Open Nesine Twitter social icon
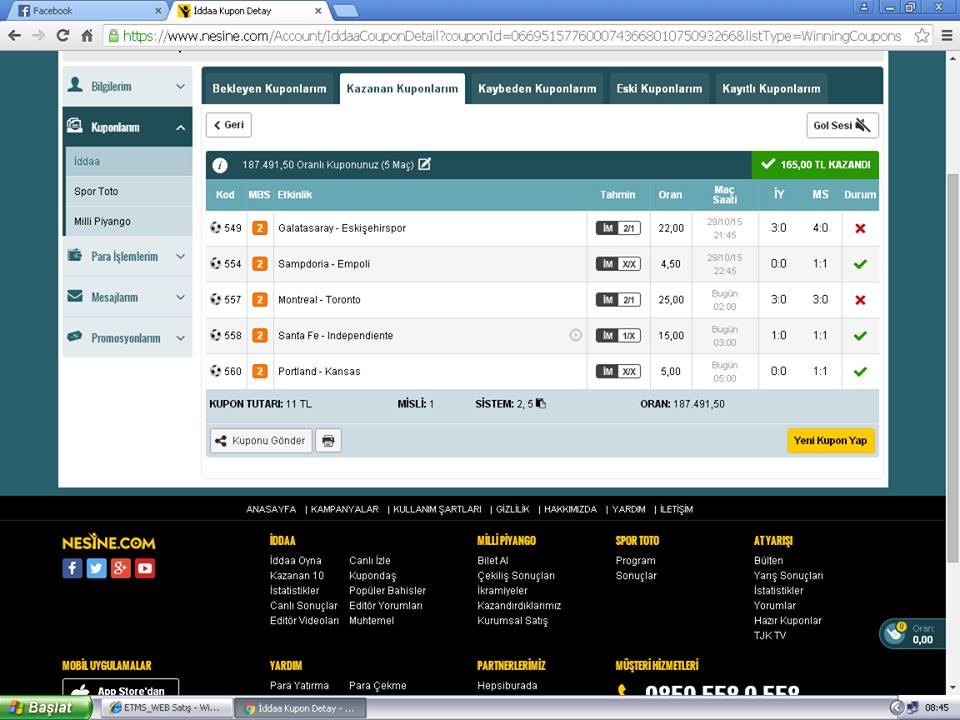The height and width of the screenshot is (720, 960). [x=96, y=568]
